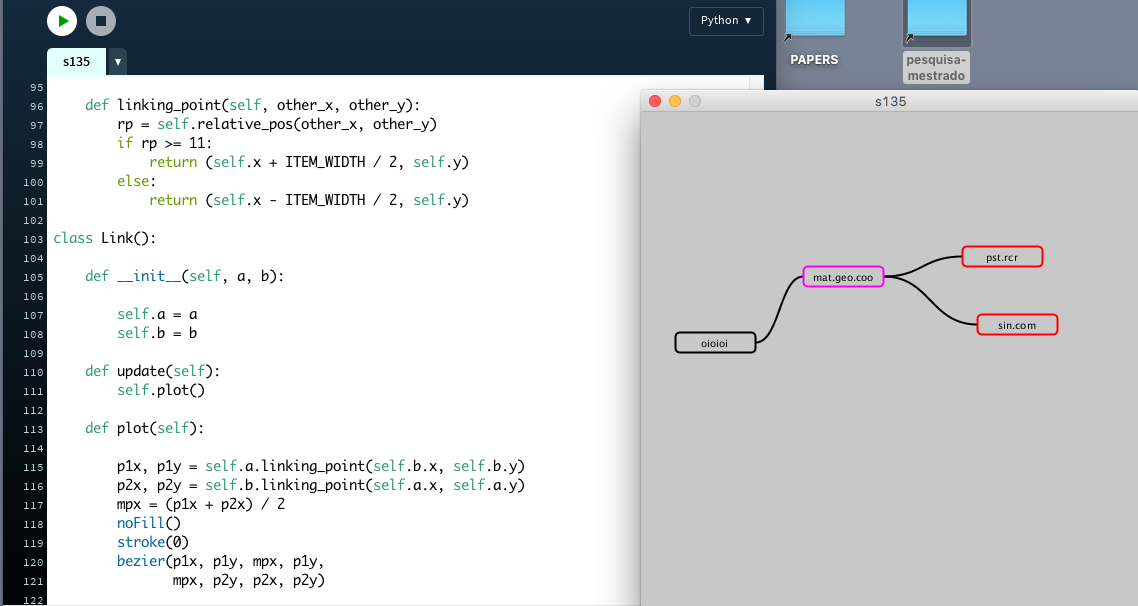Place cursor on the stroke(0) line
The height and width of the screenshot is (606, 1138).
click(151, 542)
